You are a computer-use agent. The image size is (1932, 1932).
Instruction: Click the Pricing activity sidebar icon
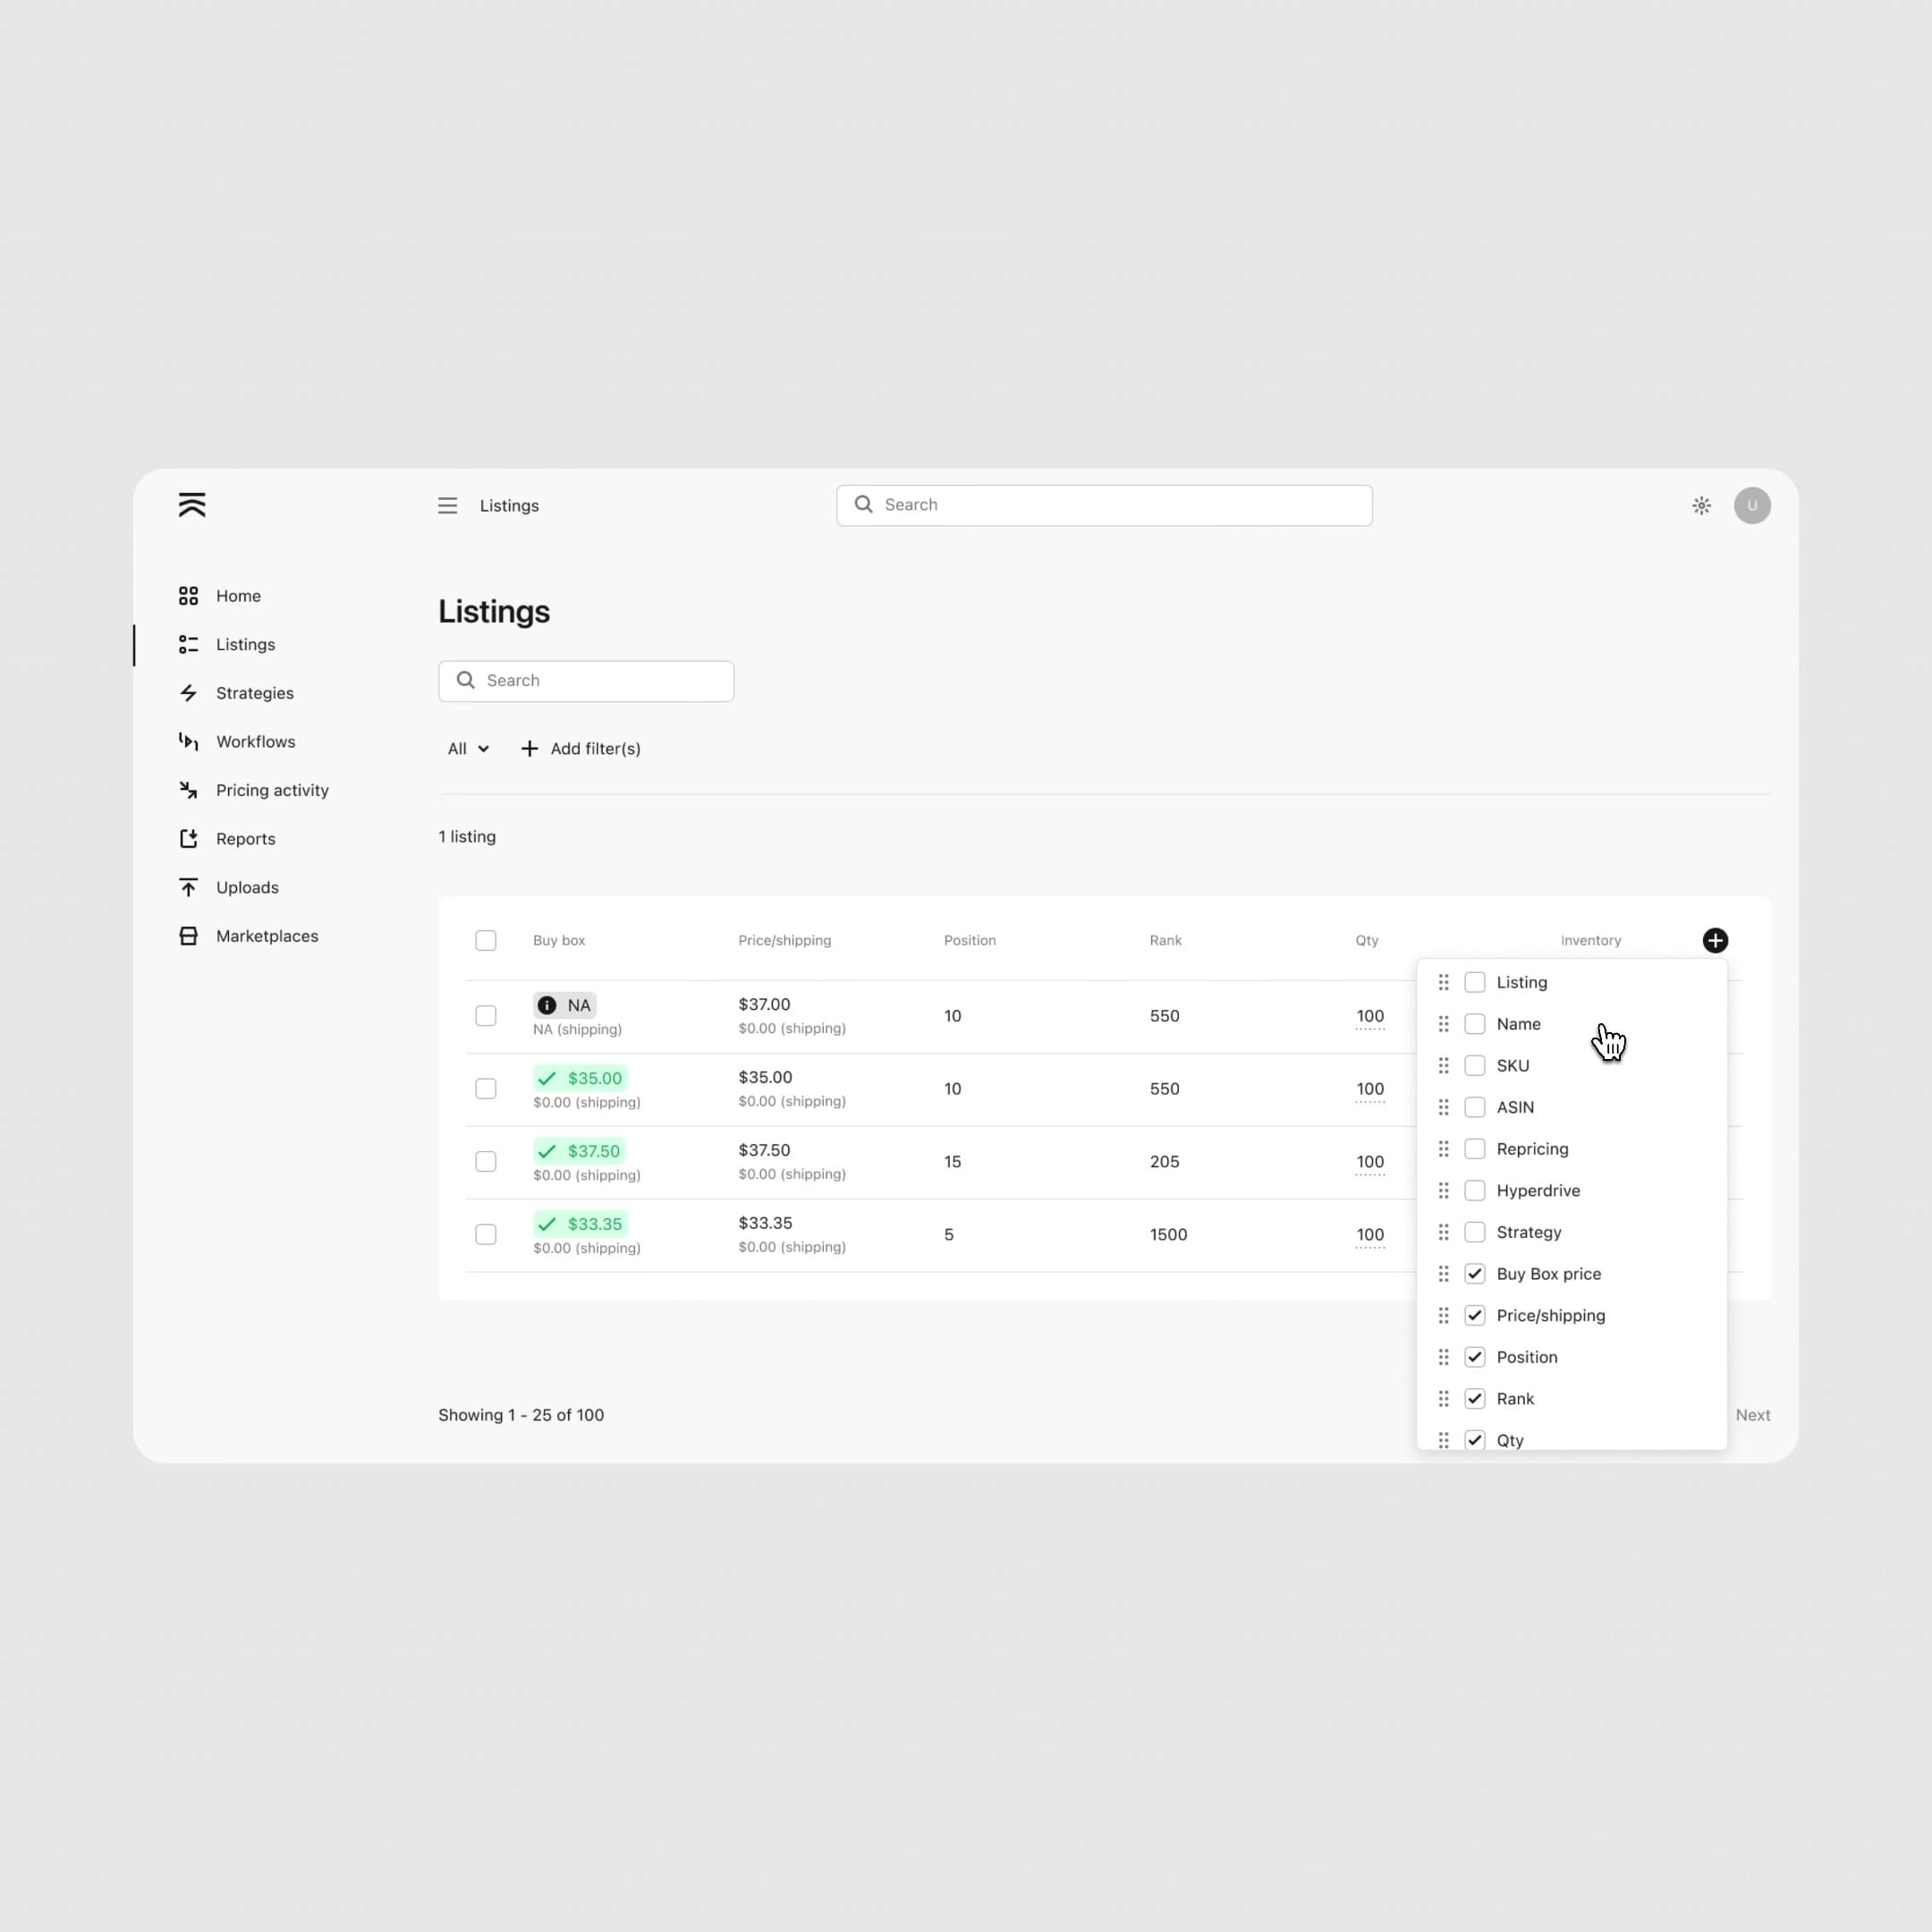click(x=188, y=787)
